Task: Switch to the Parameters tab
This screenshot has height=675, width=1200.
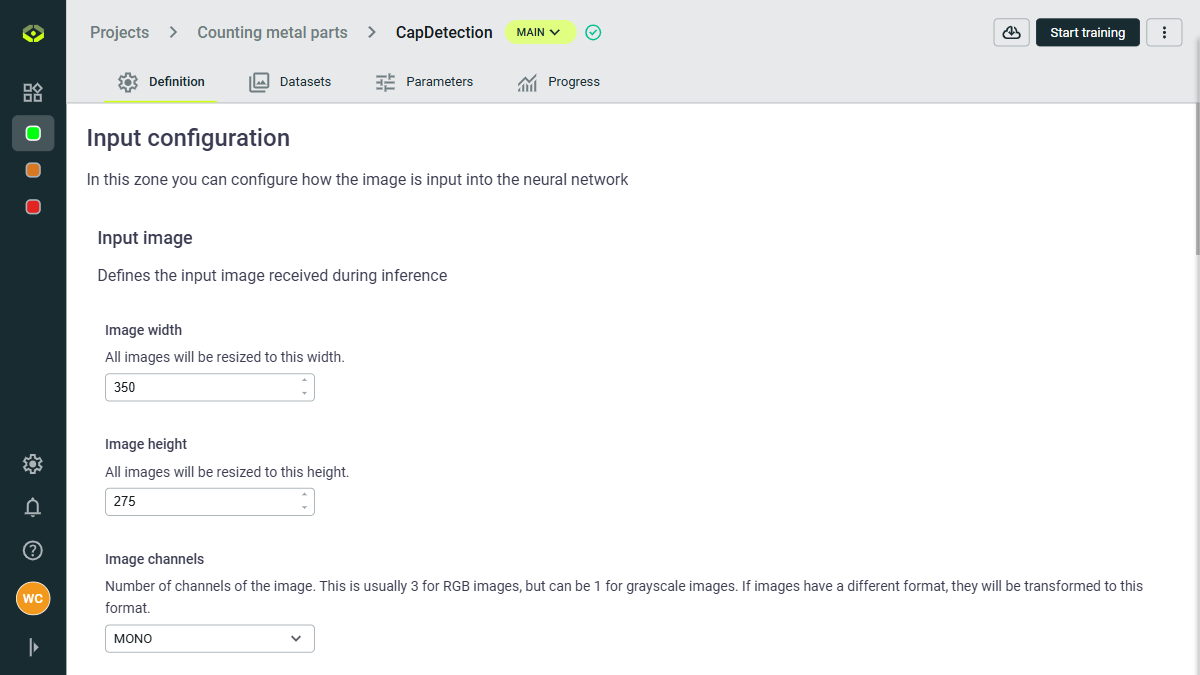Action: pos(424,82)
